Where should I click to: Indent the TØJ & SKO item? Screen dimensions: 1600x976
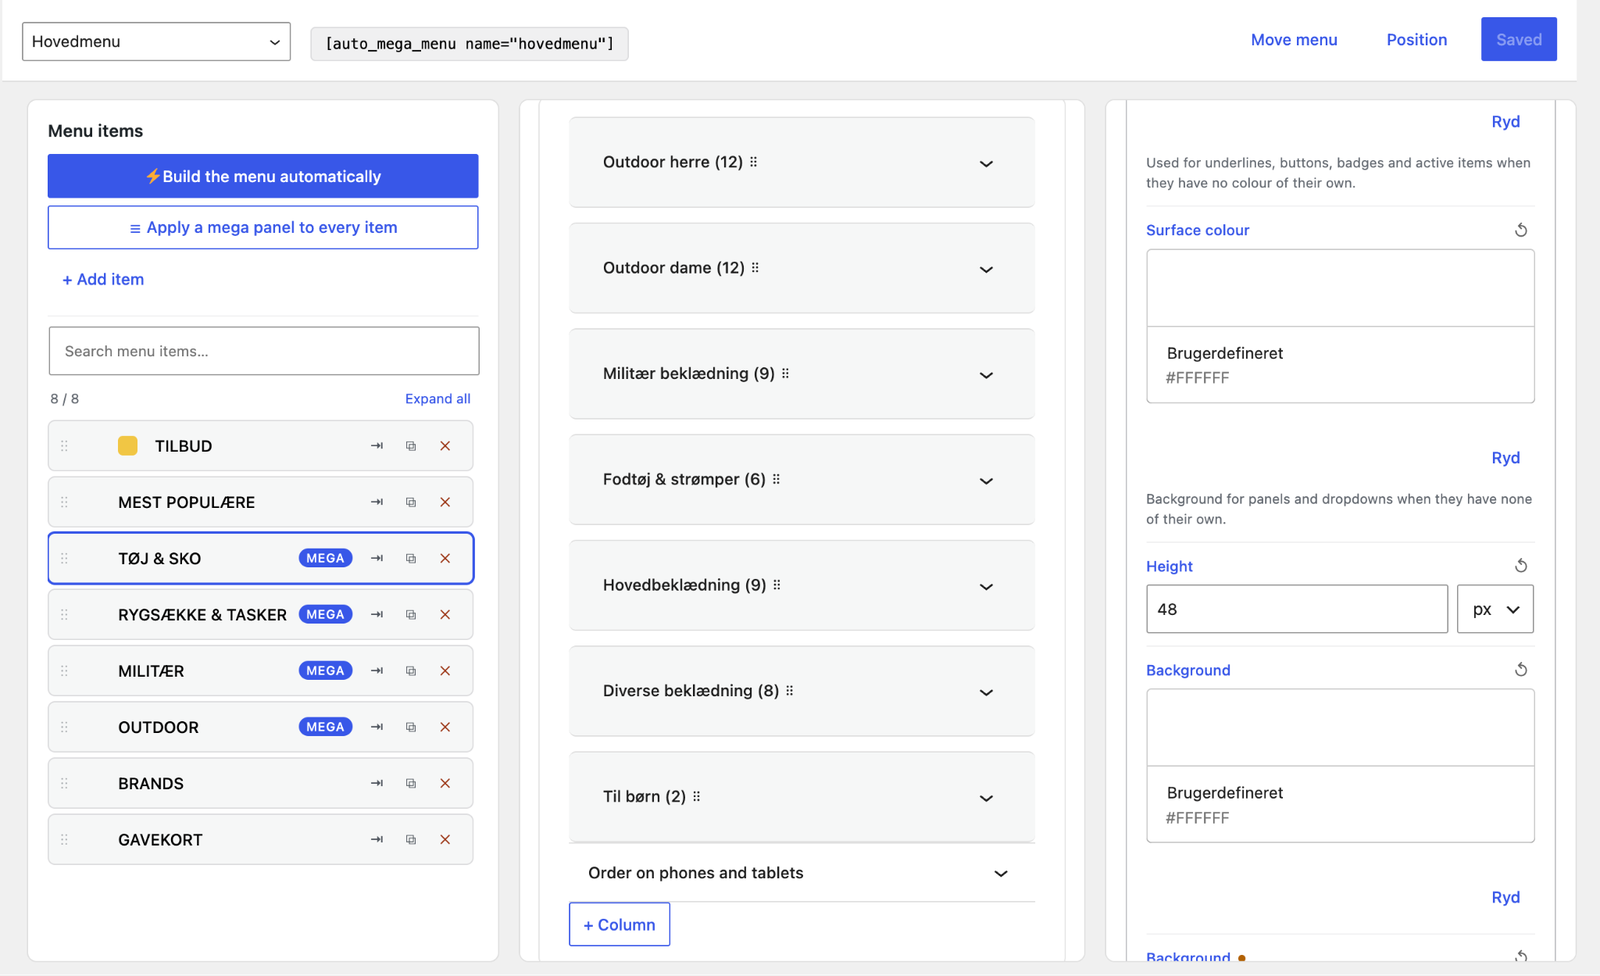[x=377, y=558]
